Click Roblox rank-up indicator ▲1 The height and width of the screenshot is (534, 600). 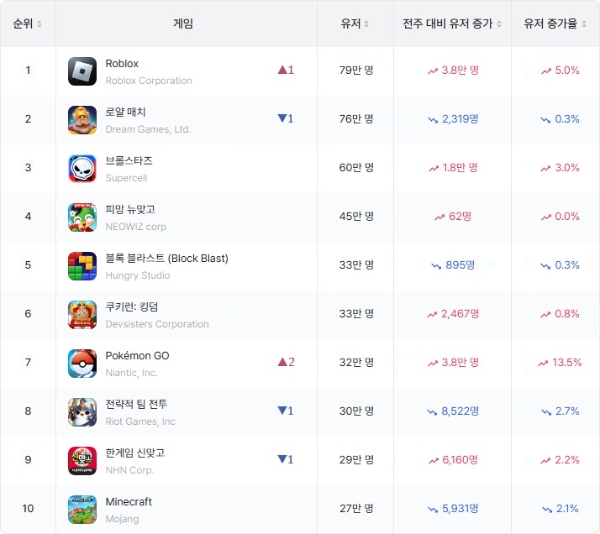click(x=286, y=70)
